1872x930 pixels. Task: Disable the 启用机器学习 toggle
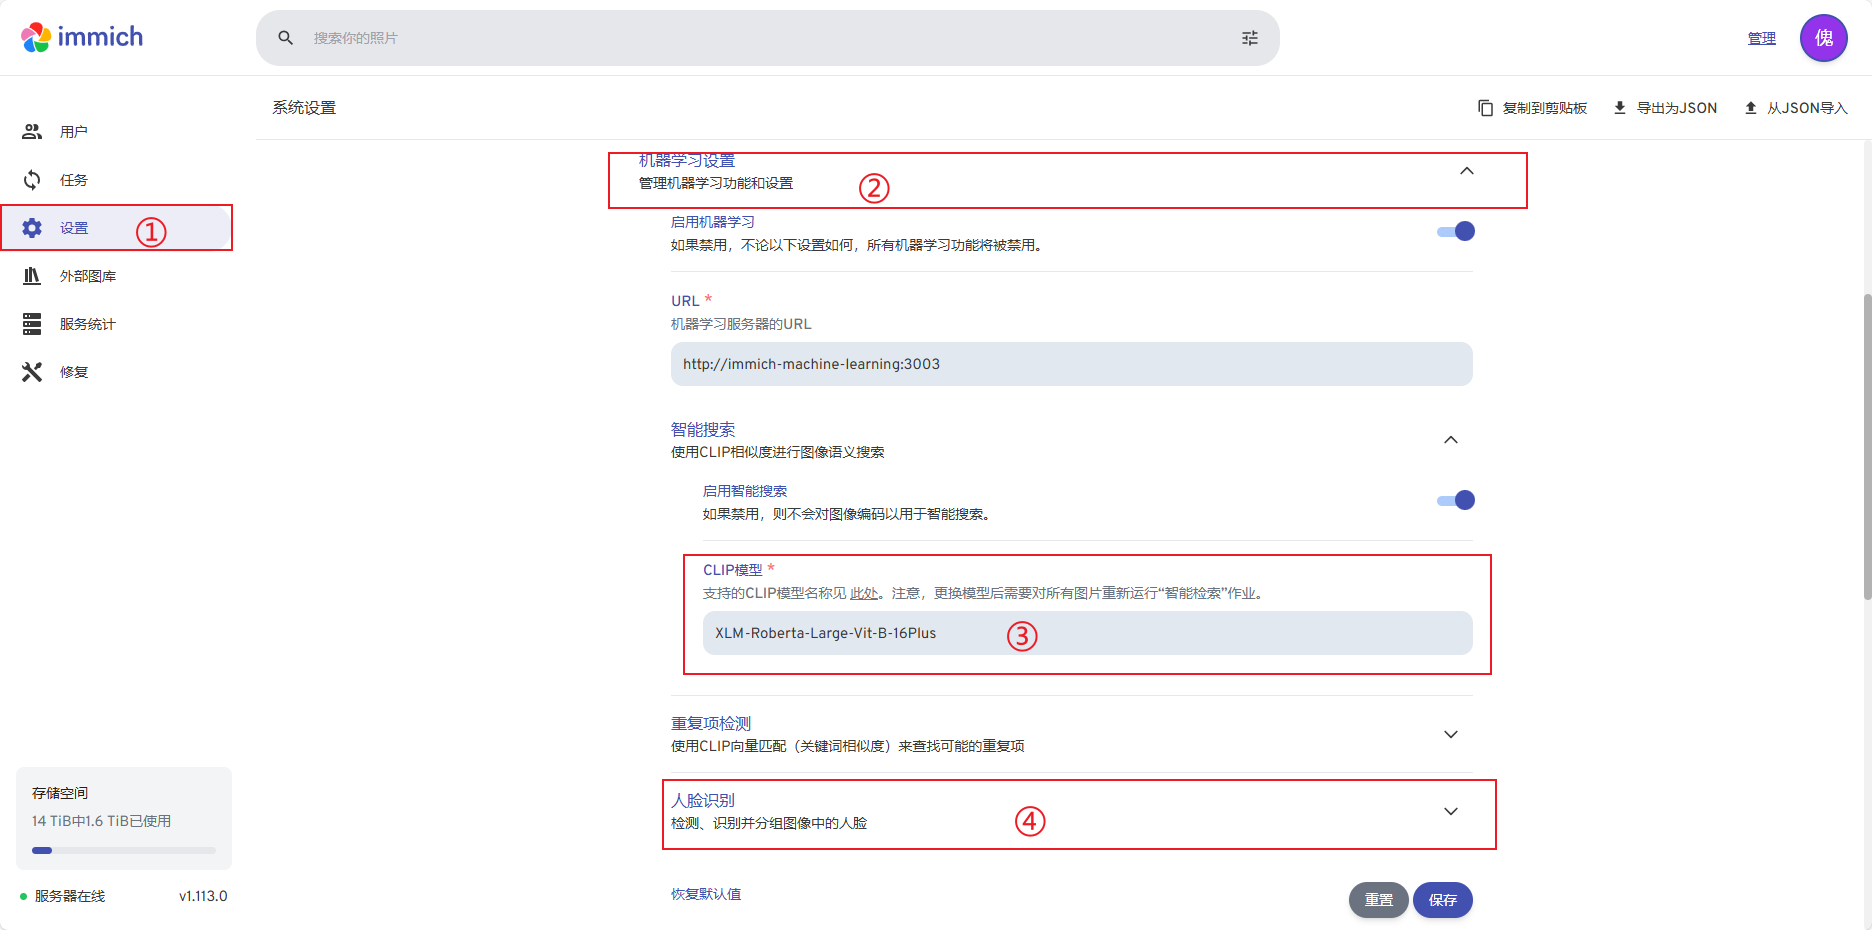pos(1456,232)
